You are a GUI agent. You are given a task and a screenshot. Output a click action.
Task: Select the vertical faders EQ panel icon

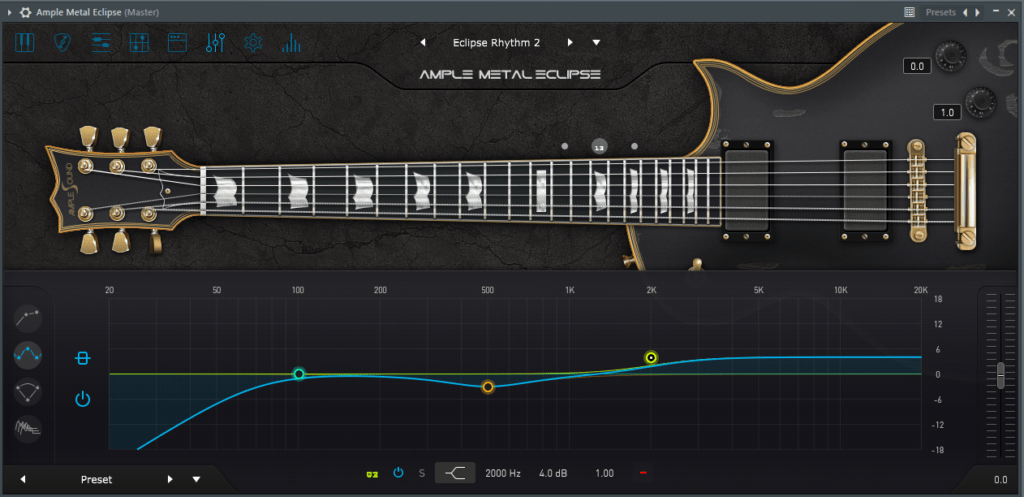215,43
